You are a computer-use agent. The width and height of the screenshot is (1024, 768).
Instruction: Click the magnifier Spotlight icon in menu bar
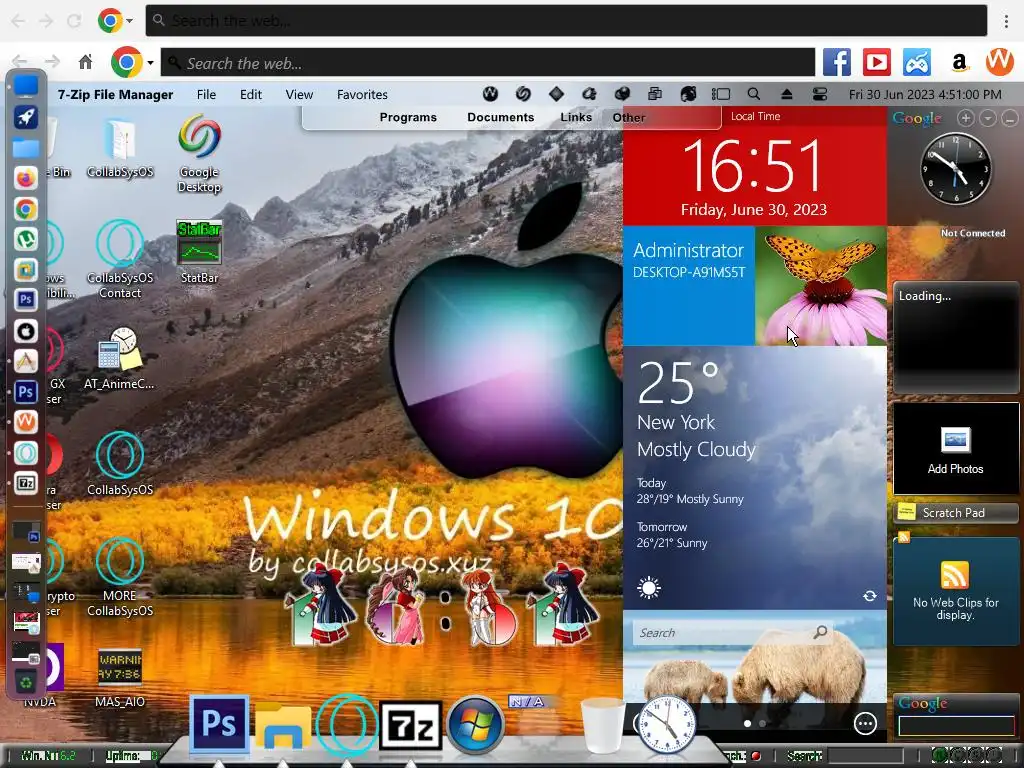(754, 94)
